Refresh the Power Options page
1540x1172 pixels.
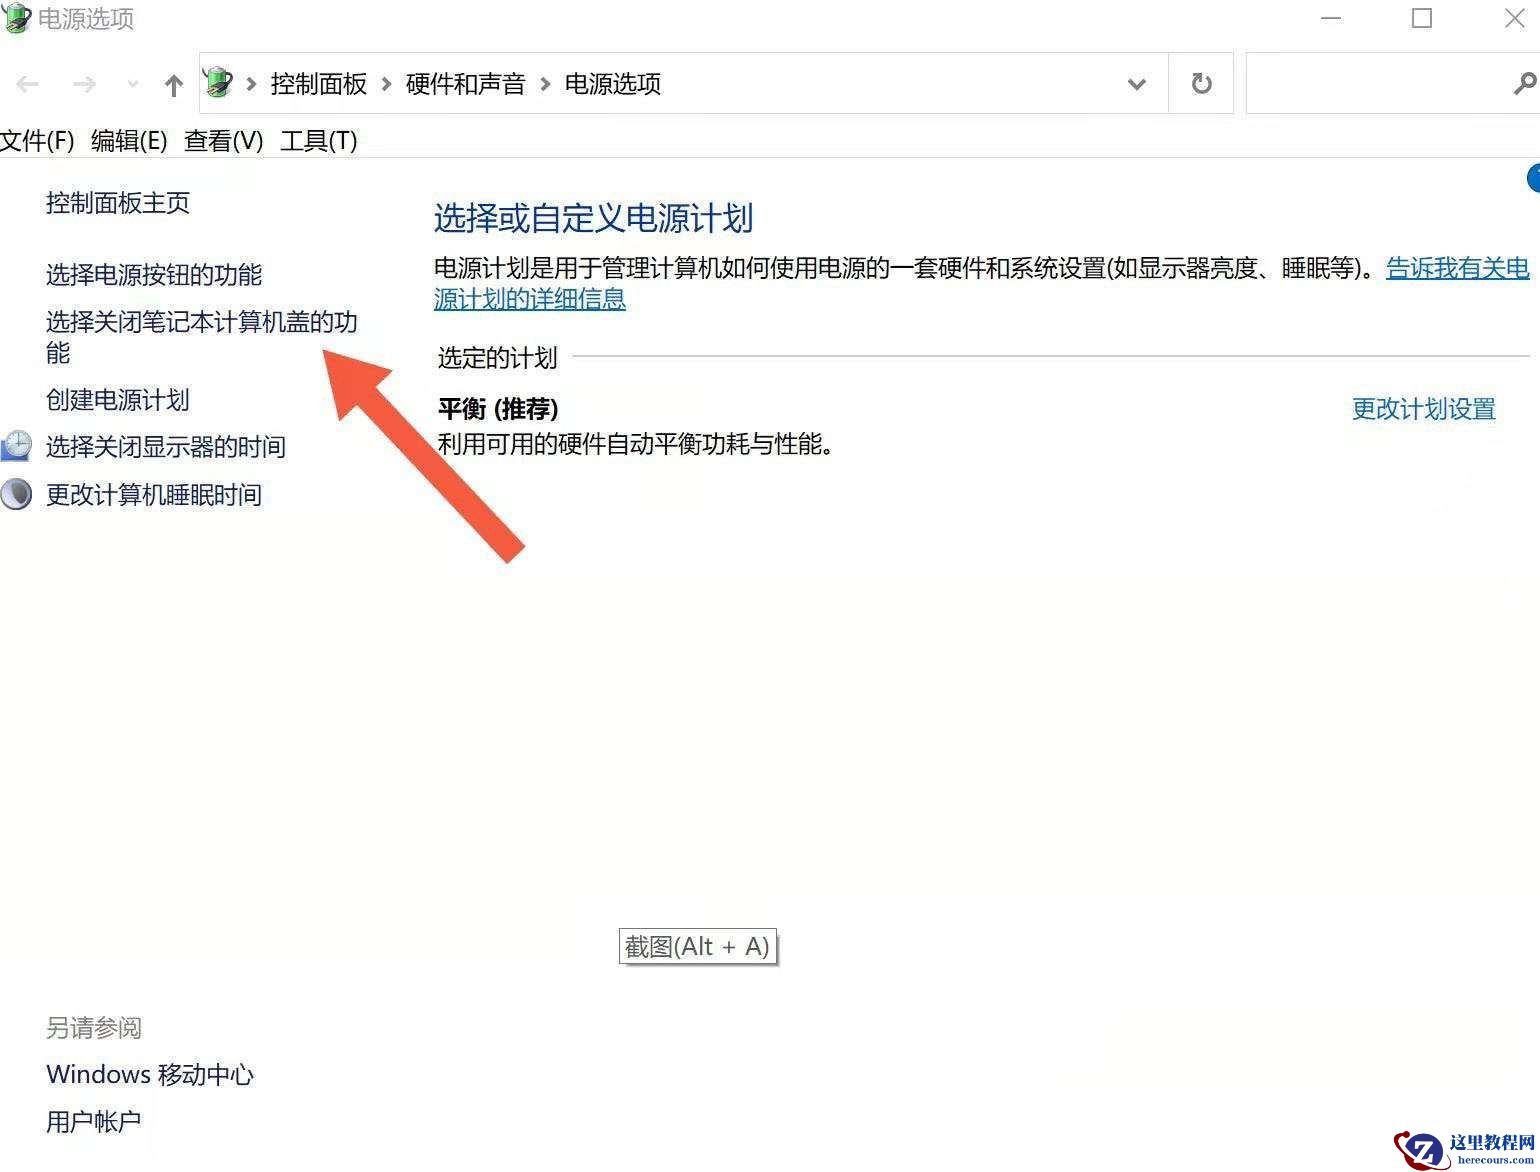point(1202,83)
